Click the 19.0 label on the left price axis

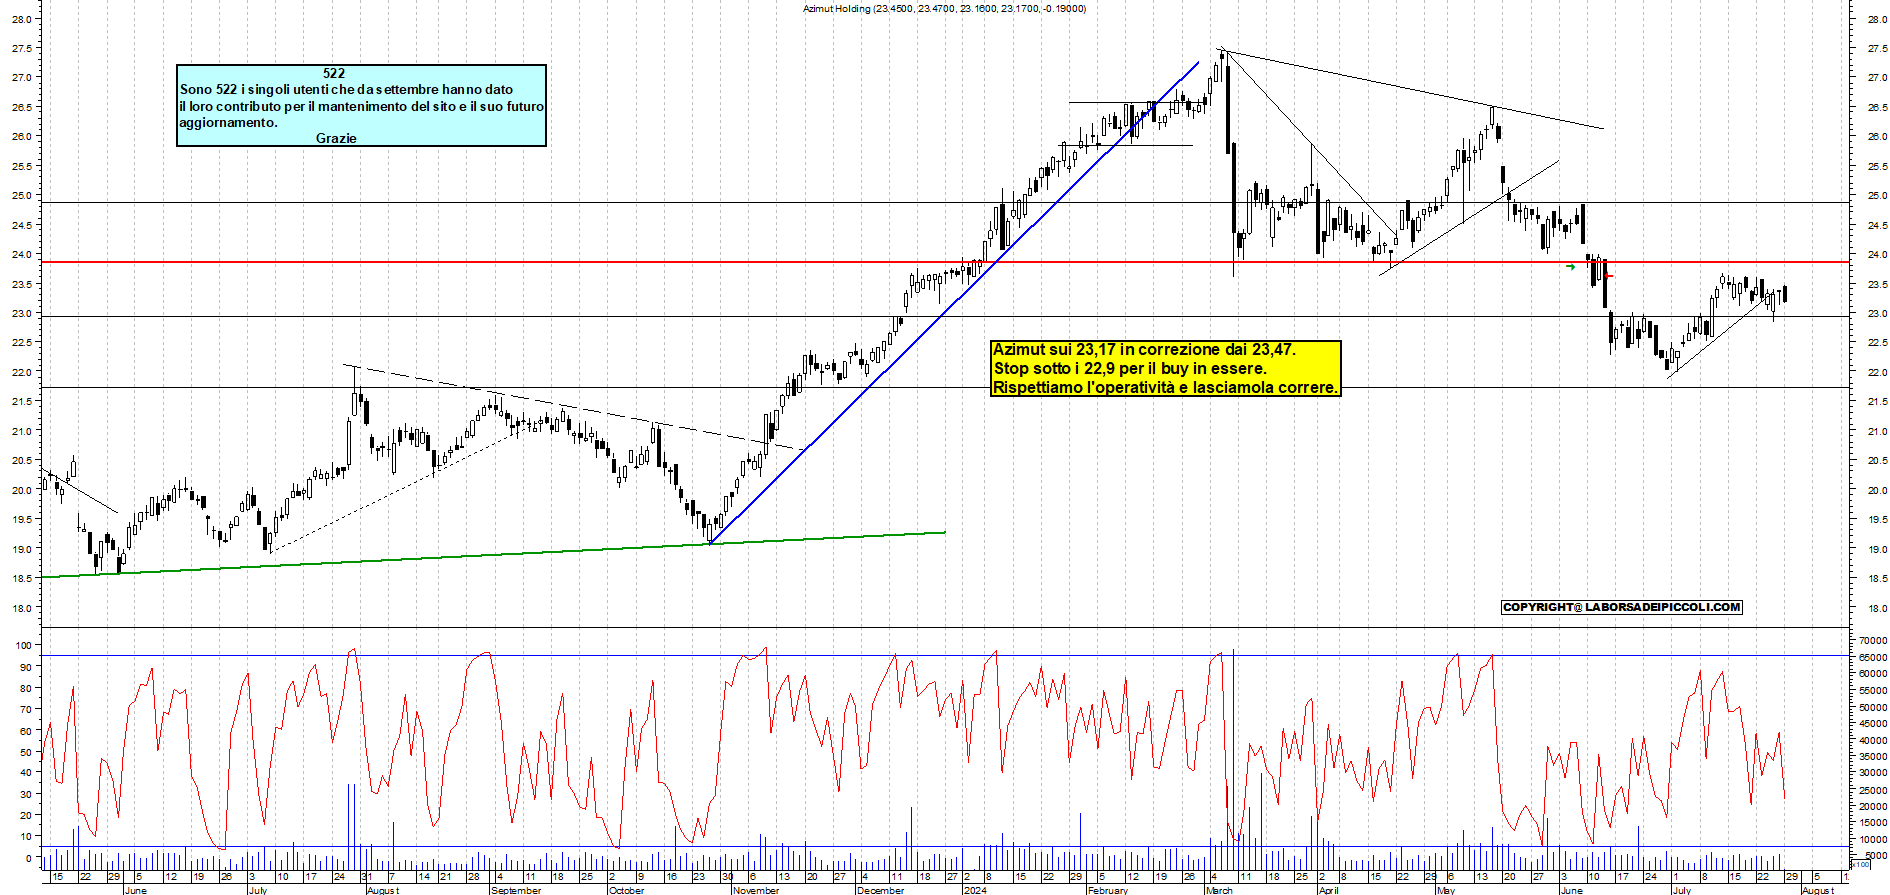click(22, 549)
